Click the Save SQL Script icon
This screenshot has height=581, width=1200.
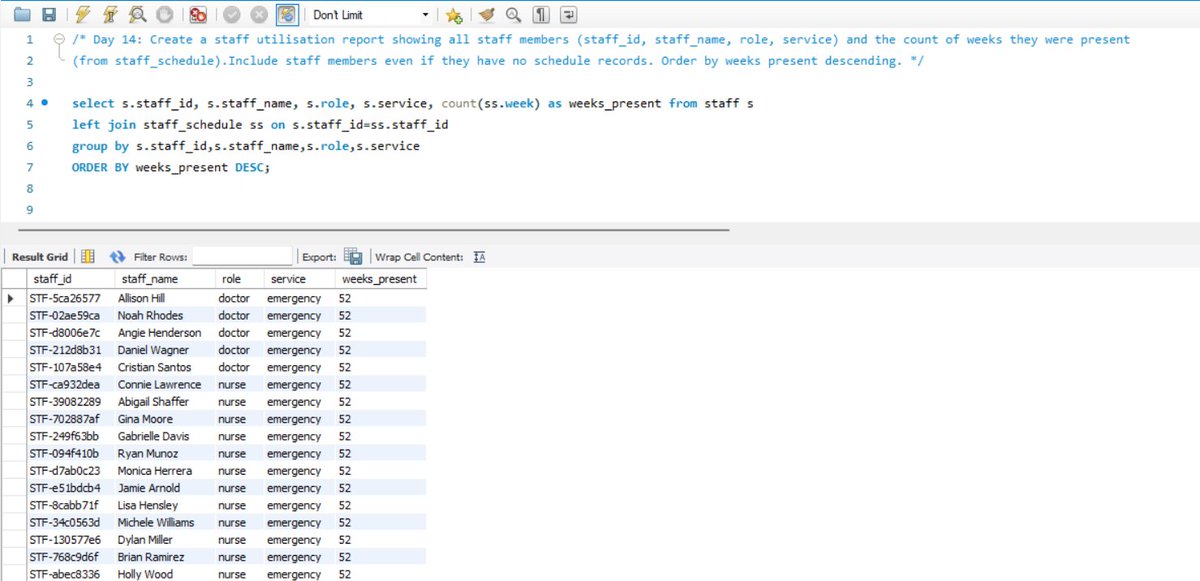click(48, 14)
